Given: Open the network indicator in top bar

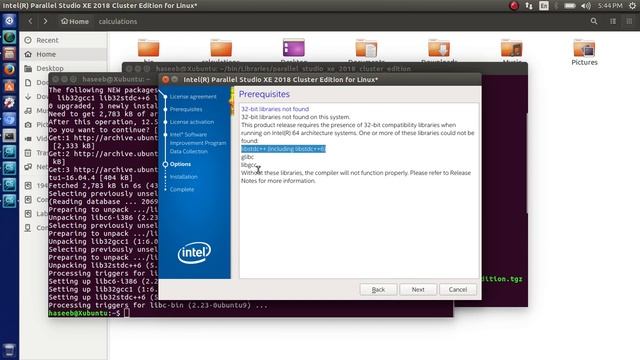Looking at the screenshot, I should [529, 6].
